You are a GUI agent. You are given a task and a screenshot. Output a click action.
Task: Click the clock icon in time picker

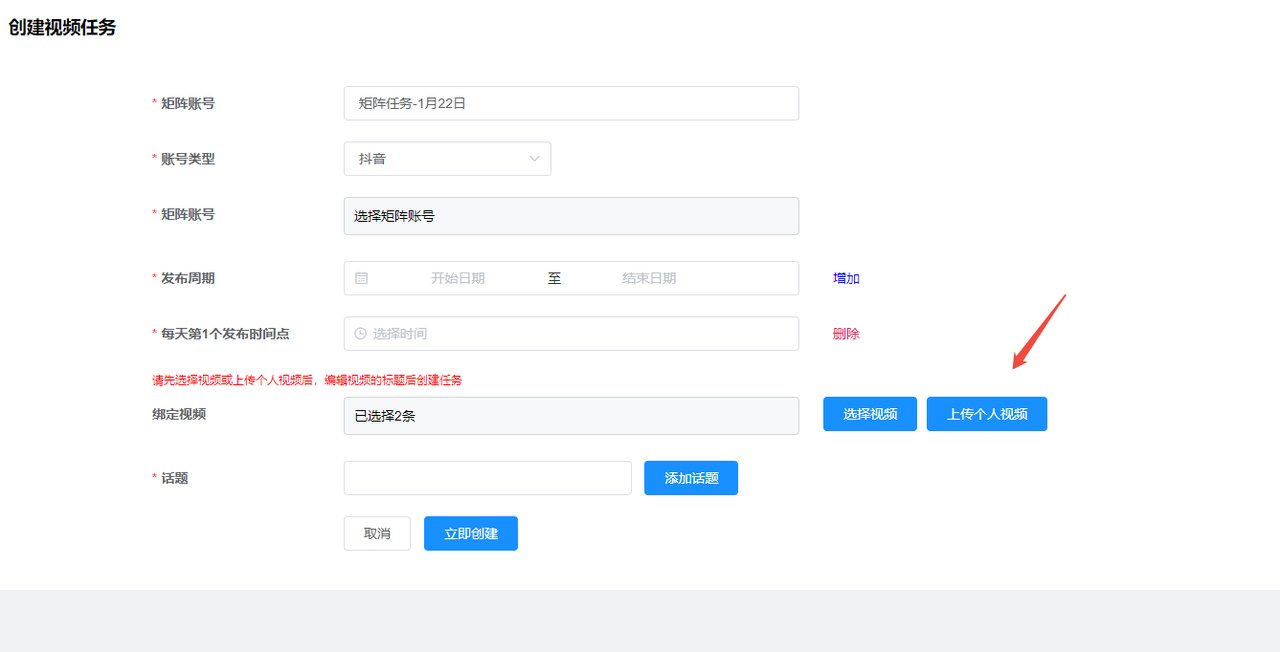(x=360, y=334)
